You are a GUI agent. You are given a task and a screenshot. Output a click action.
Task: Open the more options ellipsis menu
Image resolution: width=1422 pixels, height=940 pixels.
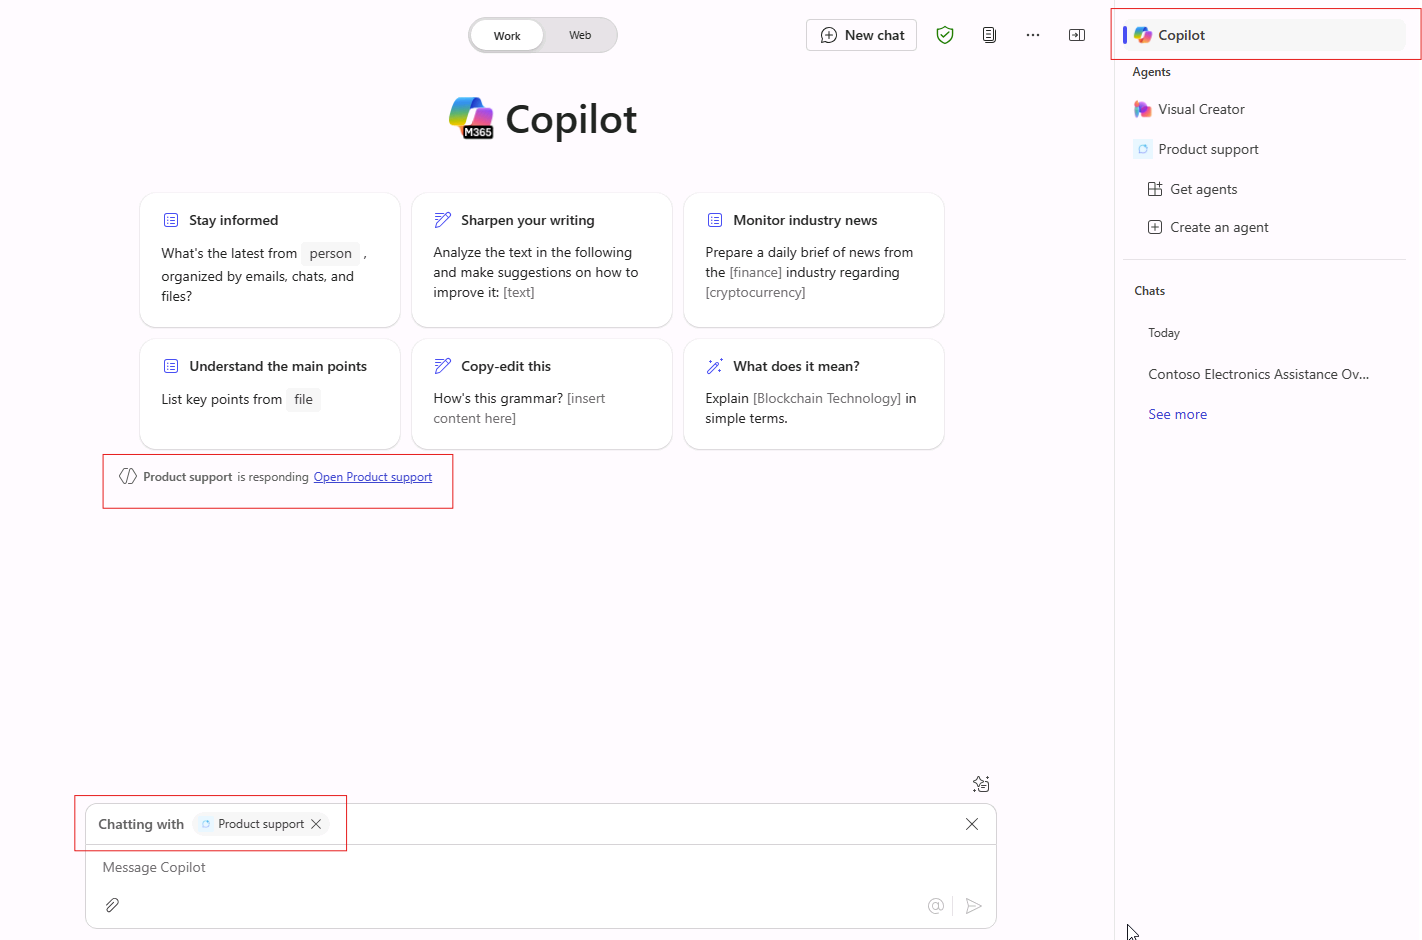coord(1033,35)
